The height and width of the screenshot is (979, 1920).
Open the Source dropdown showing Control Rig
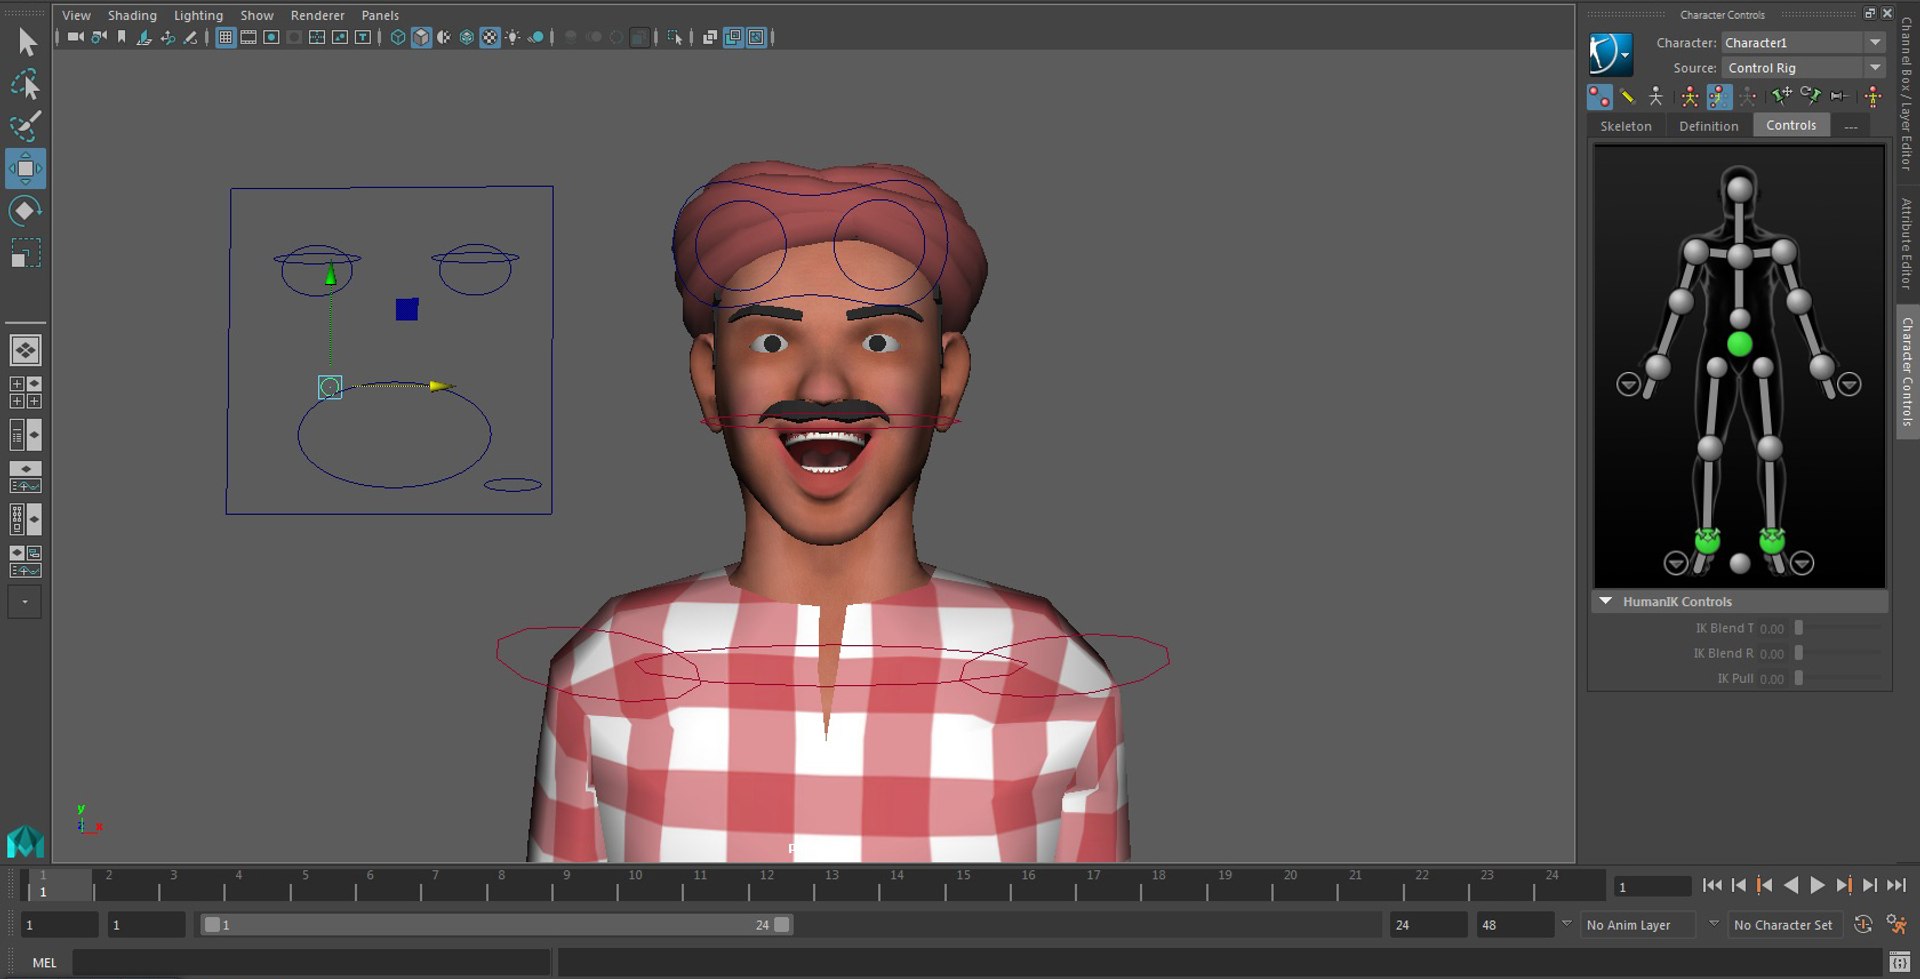(x=1803, y=68)
